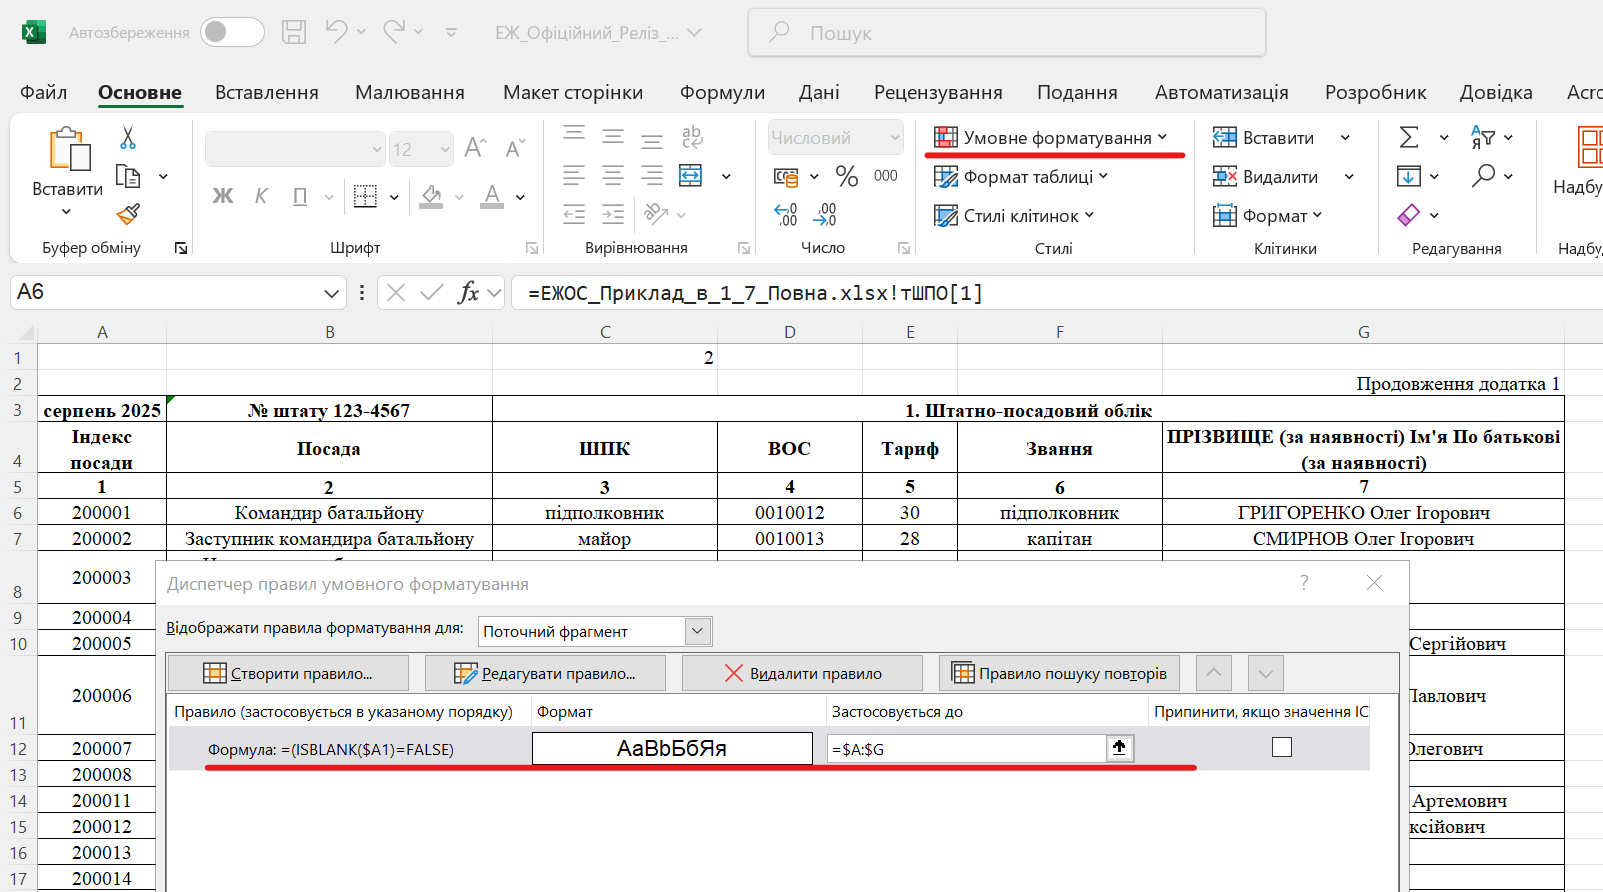
Task: Click the Insert Function fx icon
Action: [x=468, y=293]
